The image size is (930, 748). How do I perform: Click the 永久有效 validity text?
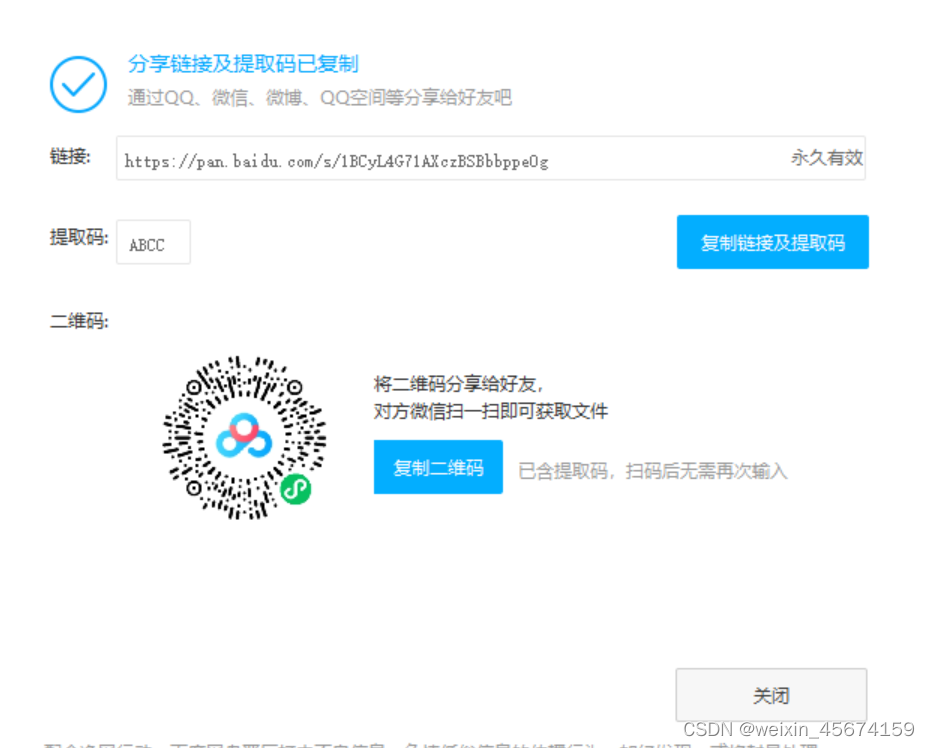(827, 158)
